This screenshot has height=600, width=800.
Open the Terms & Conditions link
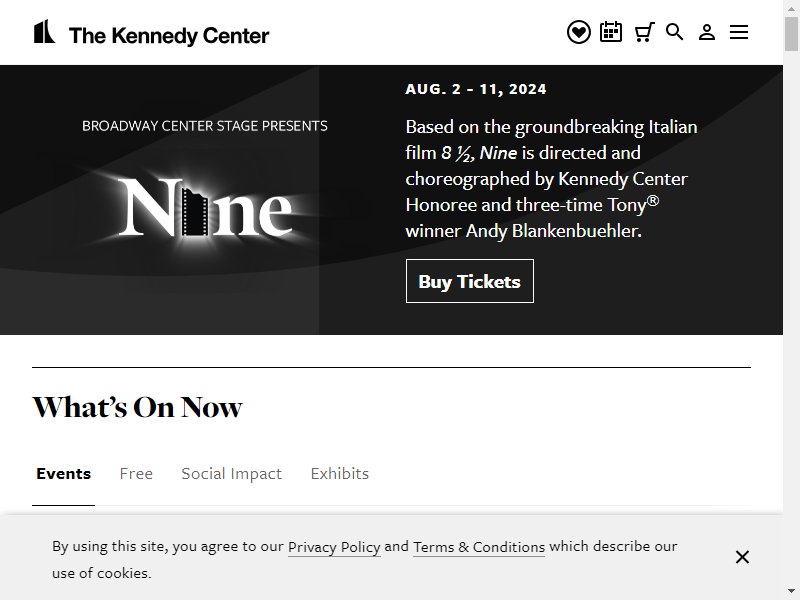click(x=479, y=547)
